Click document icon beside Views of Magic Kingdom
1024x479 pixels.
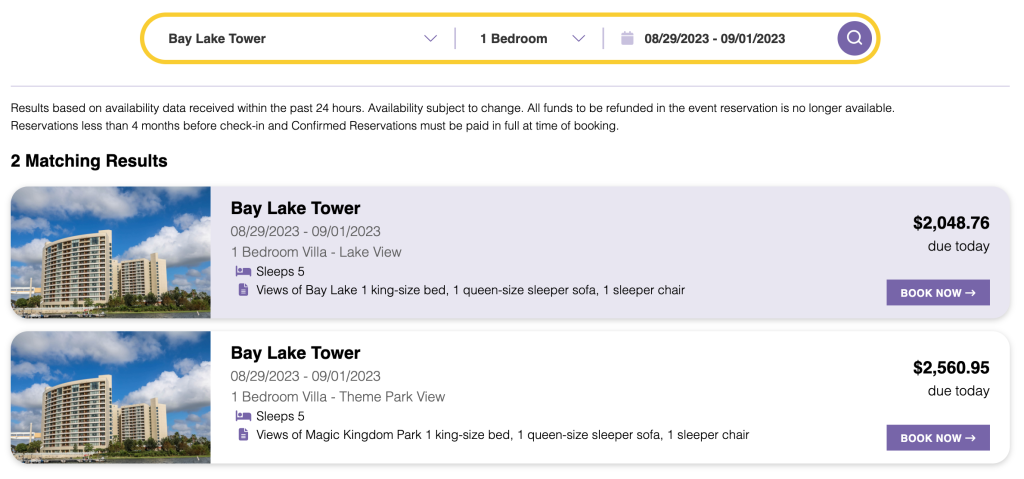pyautogui.click(x=244, y=435)
